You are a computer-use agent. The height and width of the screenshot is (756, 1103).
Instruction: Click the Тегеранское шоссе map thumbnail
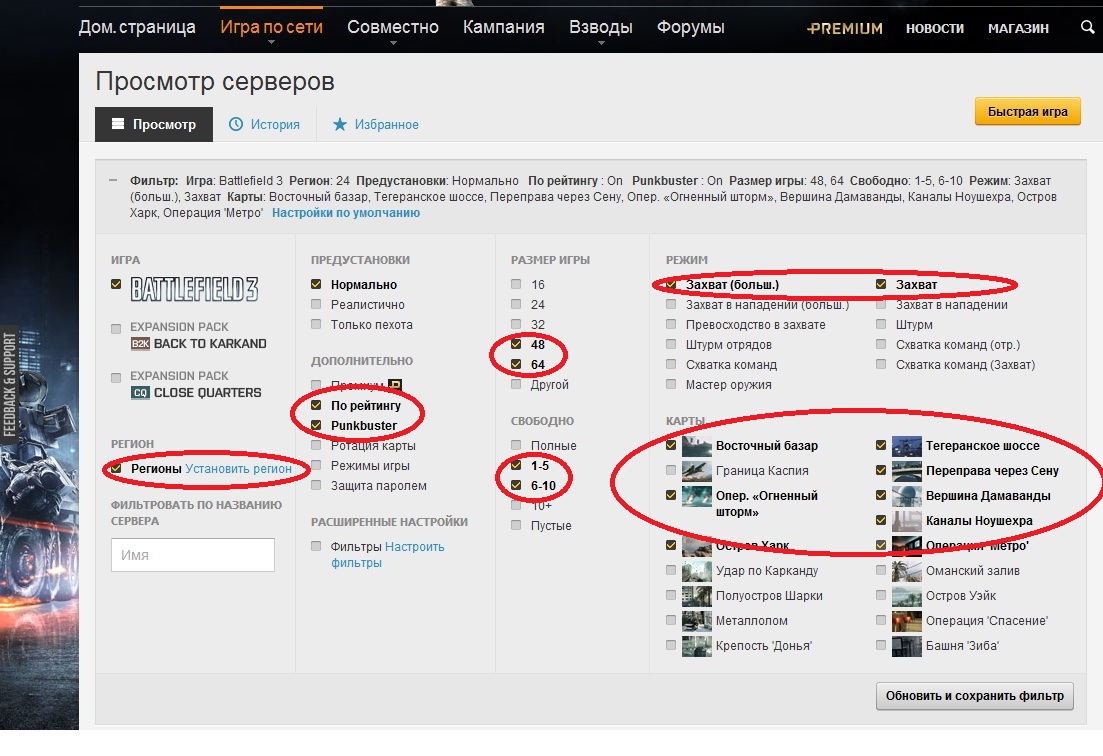pos(906,446)
